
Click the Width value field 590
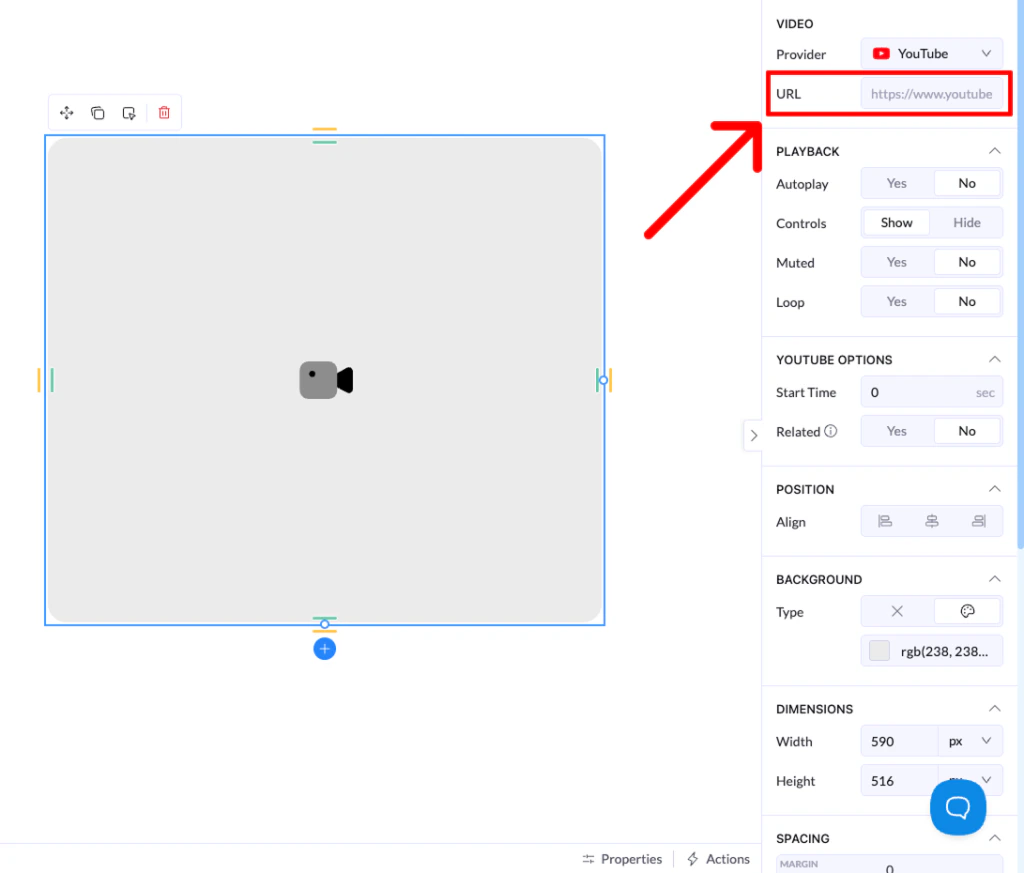pos(899,741)
